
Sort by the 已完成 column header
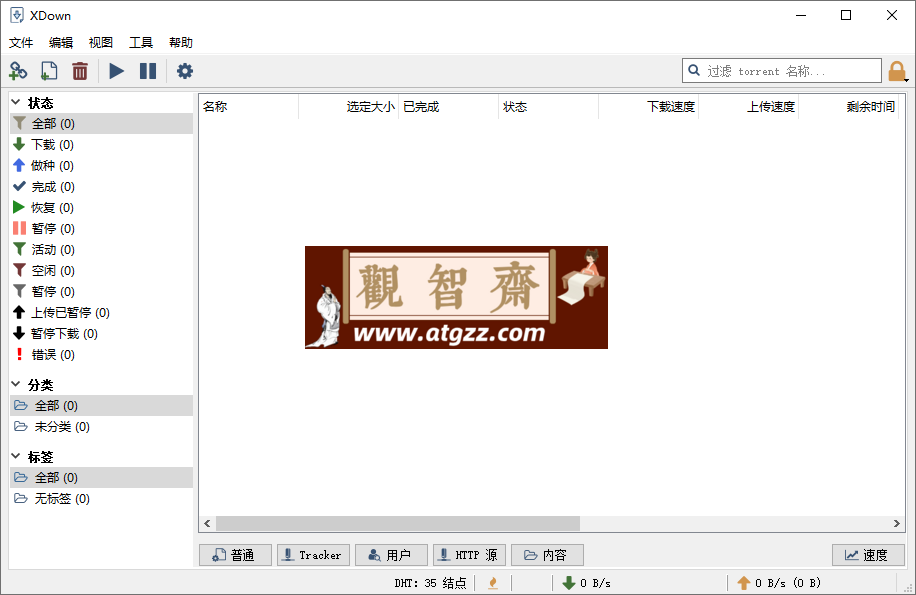pos(448,107)
